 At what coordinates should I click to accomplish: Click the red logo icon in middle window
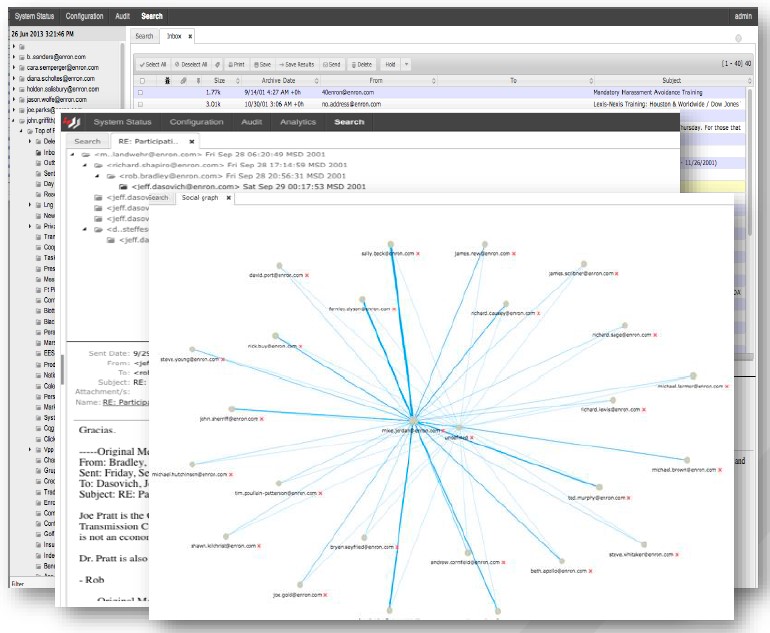point(72,122)
